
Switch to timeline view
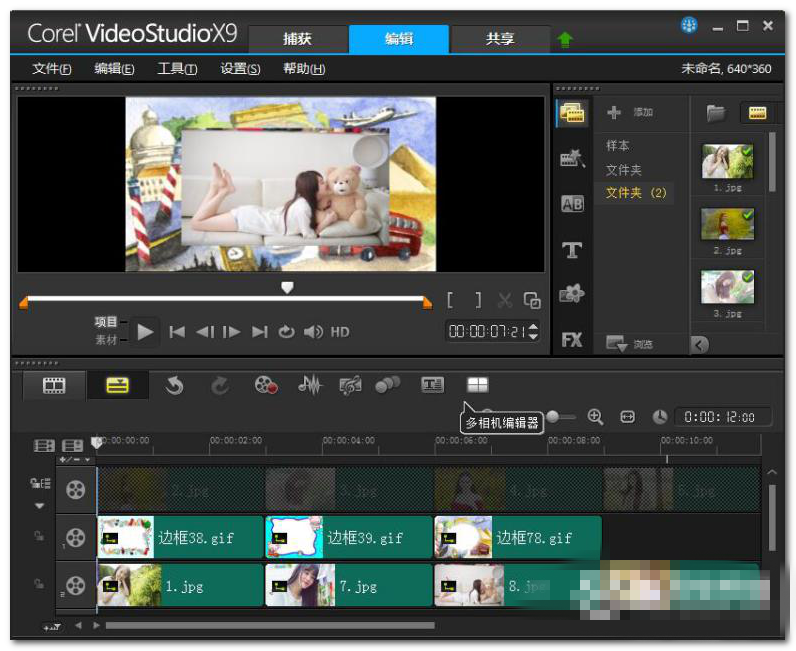tap(117, 385)
